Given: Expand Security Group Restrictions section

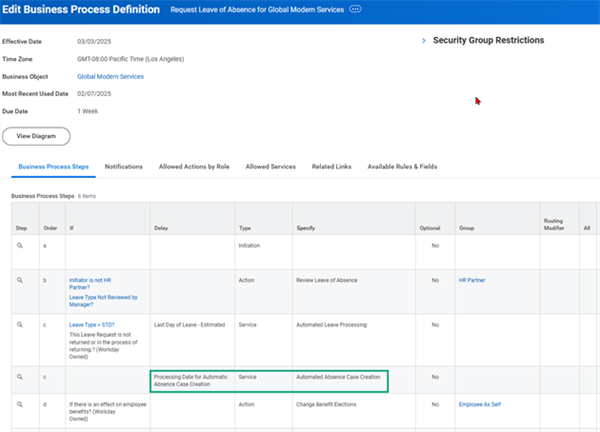Looking at the screenshot, I should point(424,40).
